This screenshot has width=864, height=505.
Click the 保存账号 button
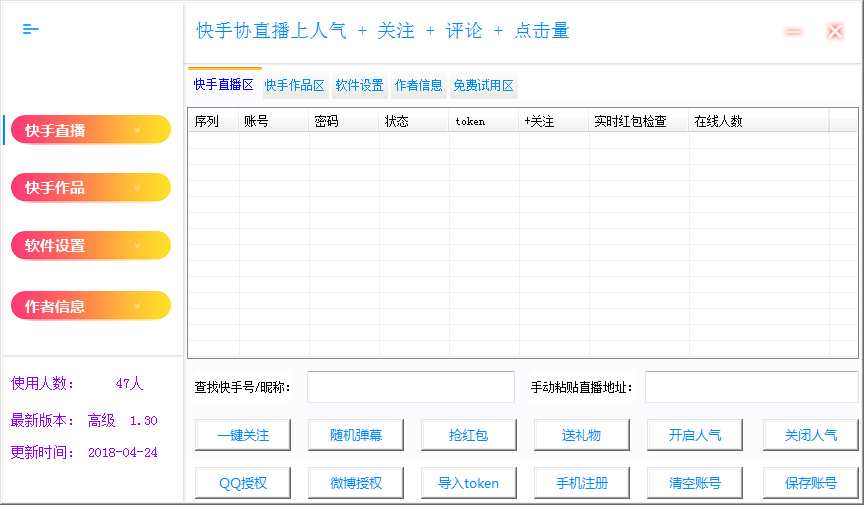pyautogui.click(x=811, y=483)
